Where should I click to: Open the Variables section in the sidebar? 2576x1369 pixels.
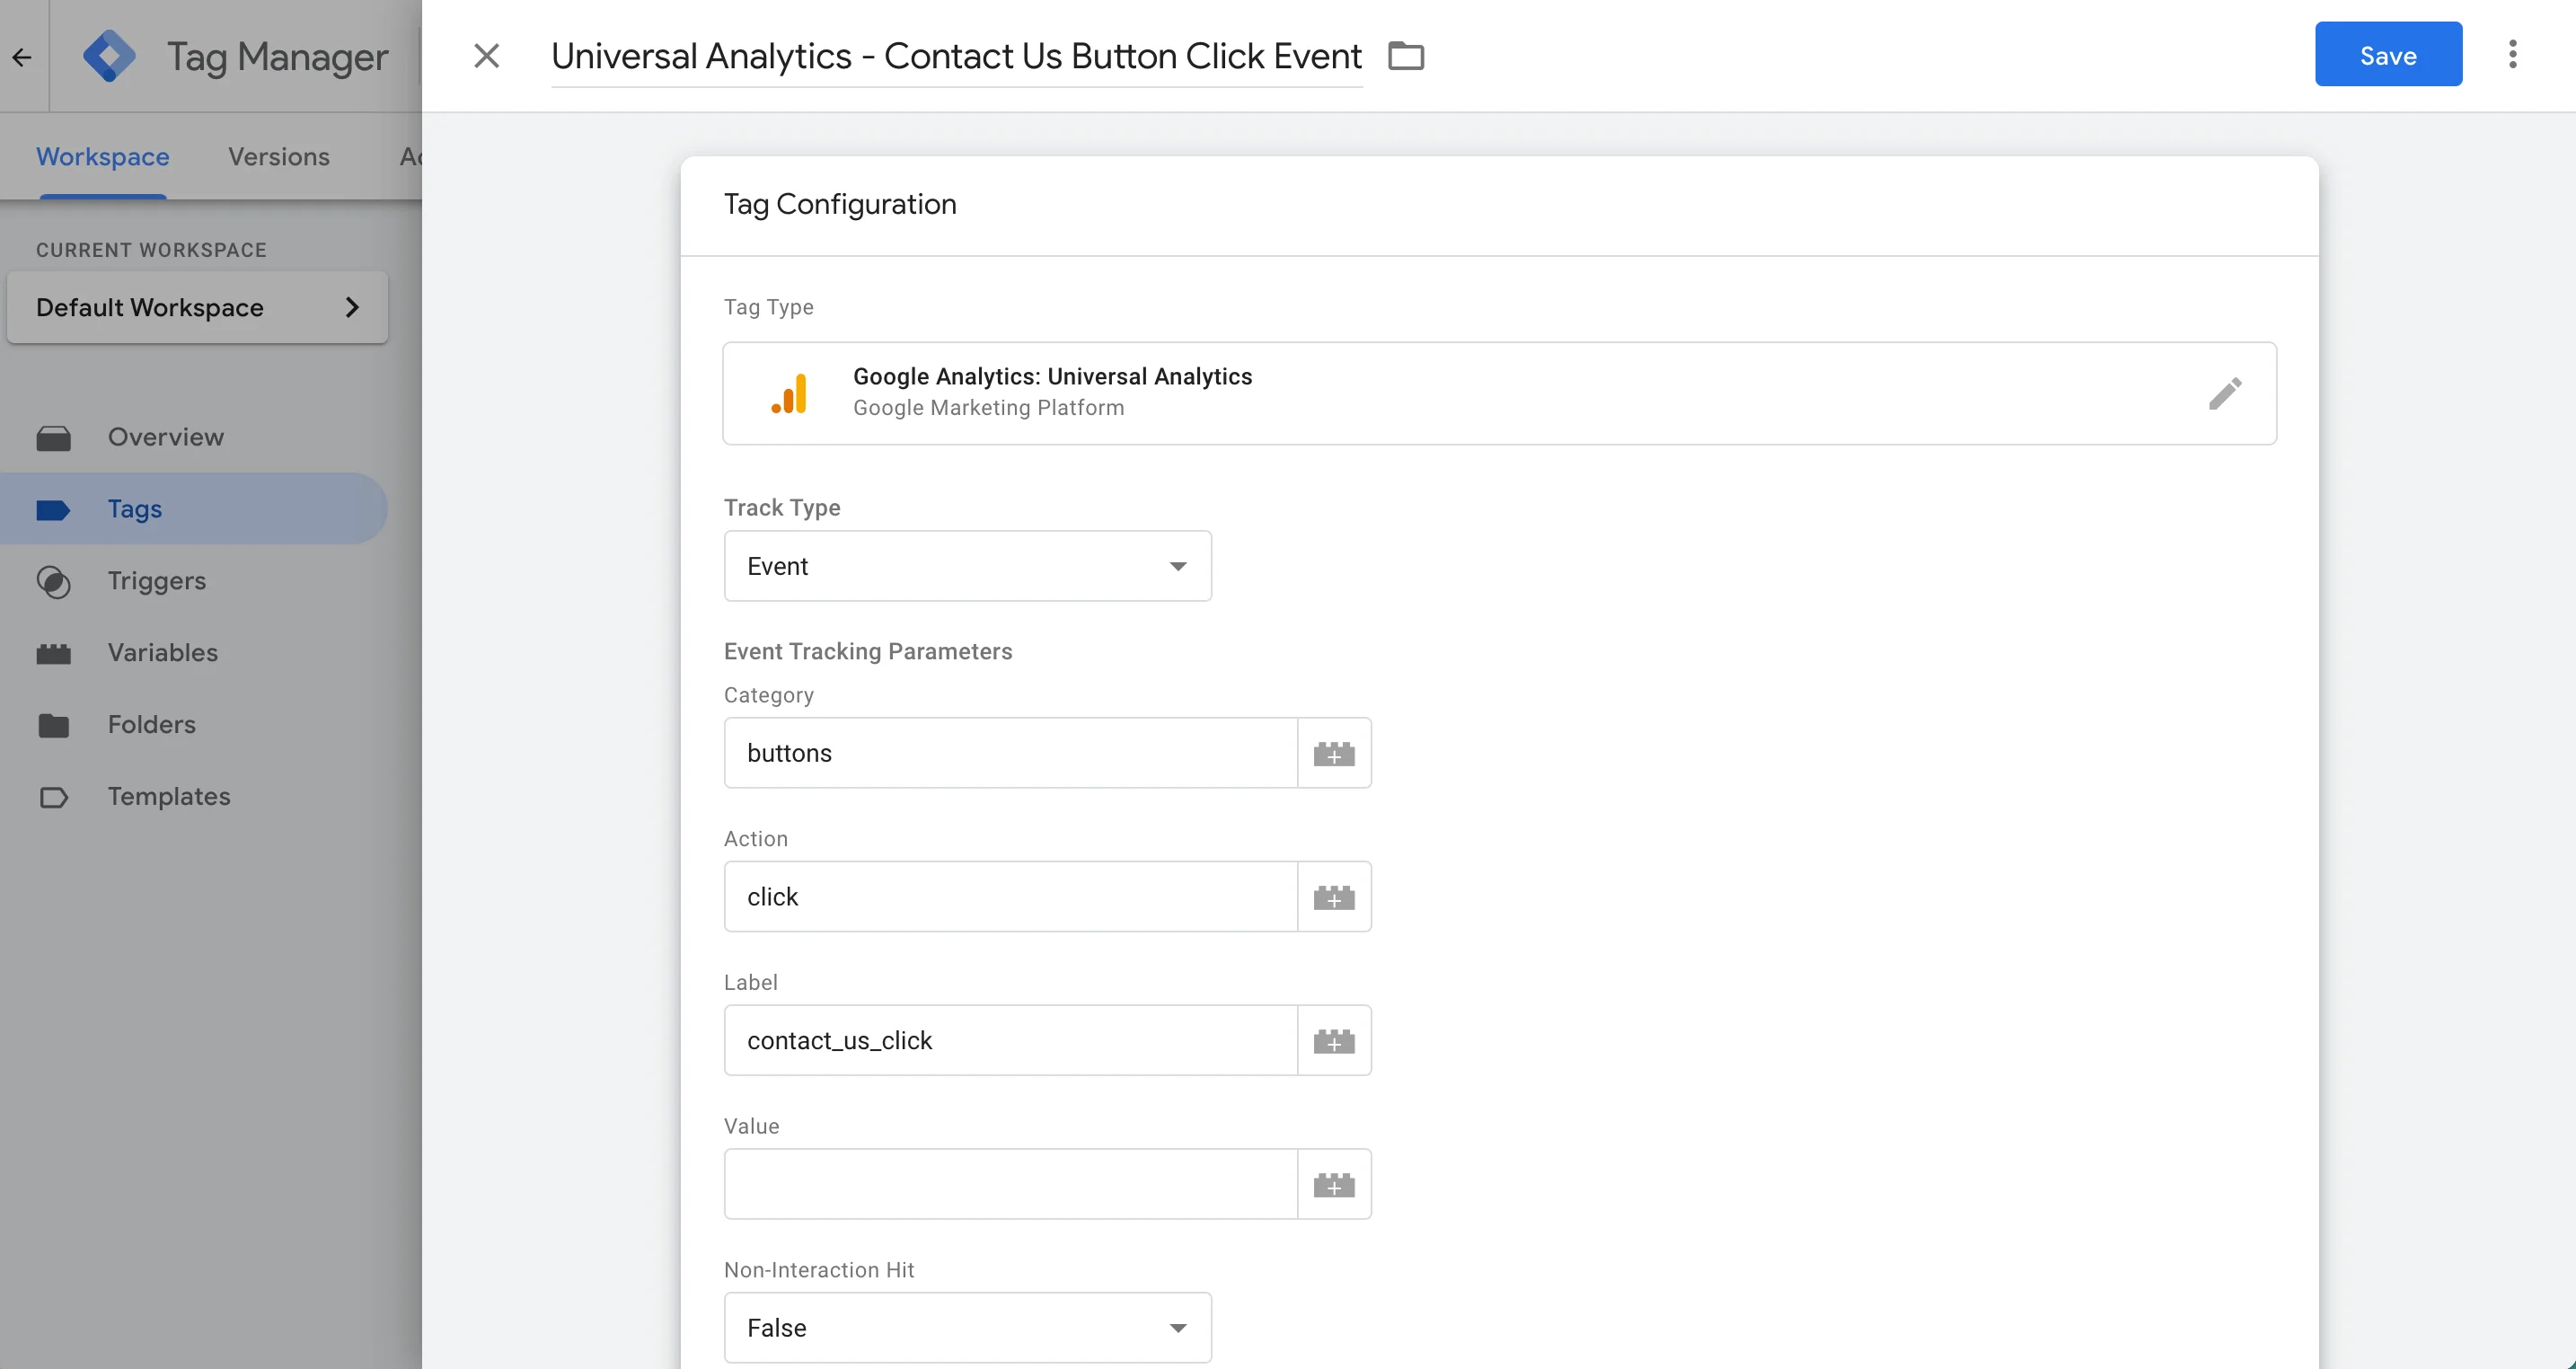162,652
